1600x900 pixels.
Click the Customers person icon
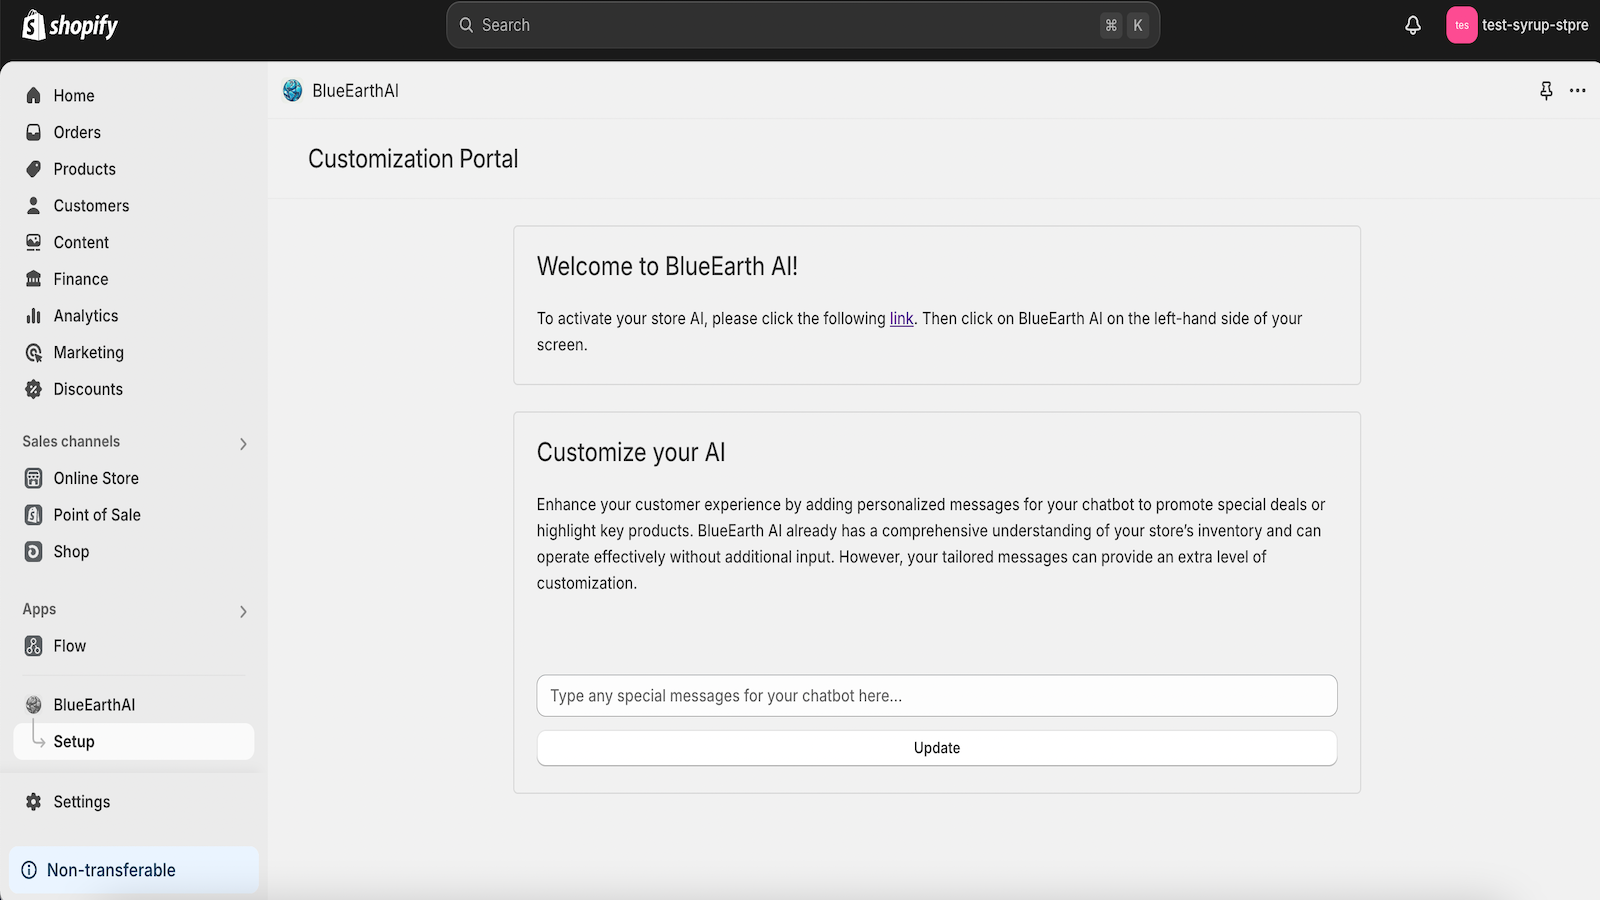click(x=33, y=206)
